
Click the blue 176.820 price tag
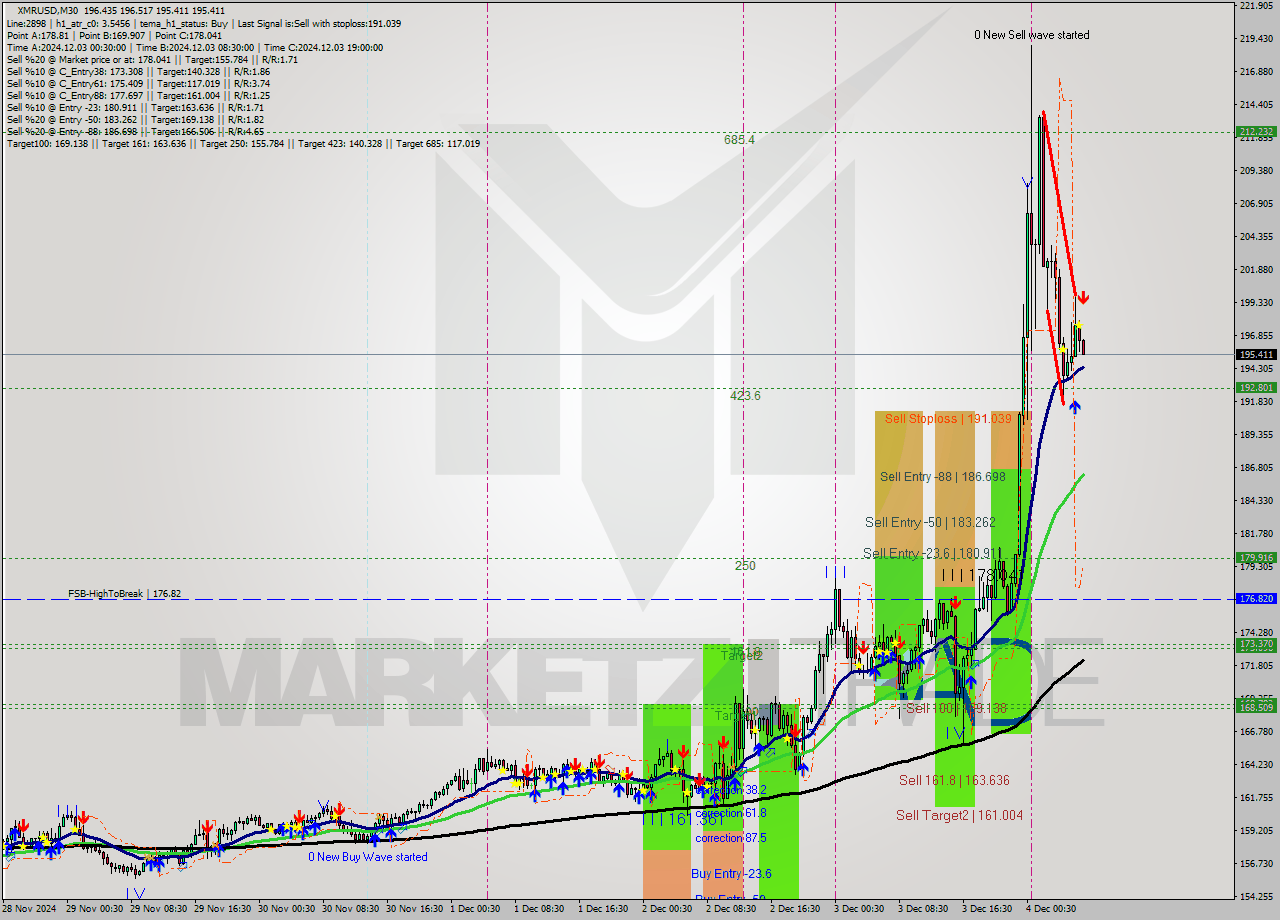pyautogui.click(x=1256, y=599)
